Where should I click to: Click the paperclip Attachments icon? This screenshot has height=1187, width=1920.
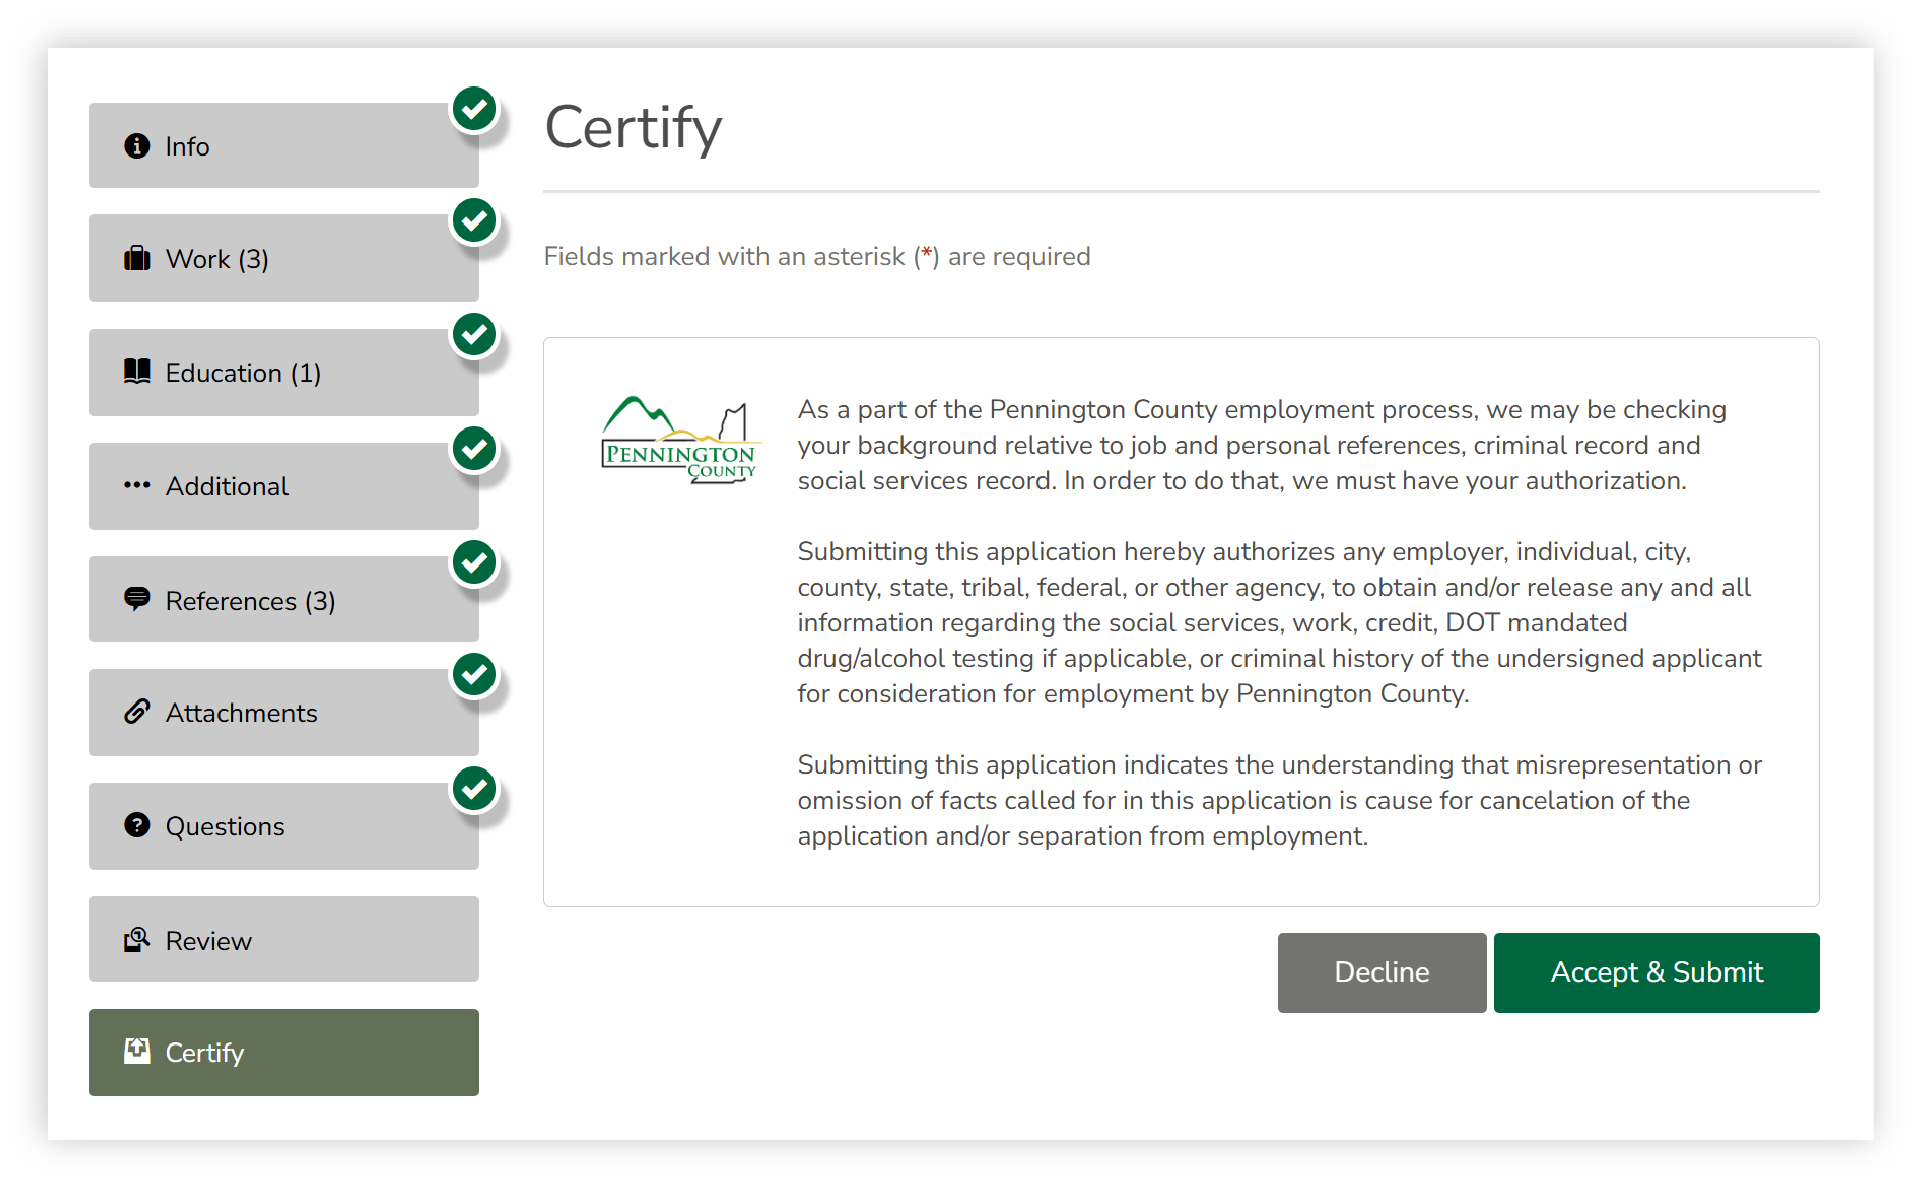[137, 712]
